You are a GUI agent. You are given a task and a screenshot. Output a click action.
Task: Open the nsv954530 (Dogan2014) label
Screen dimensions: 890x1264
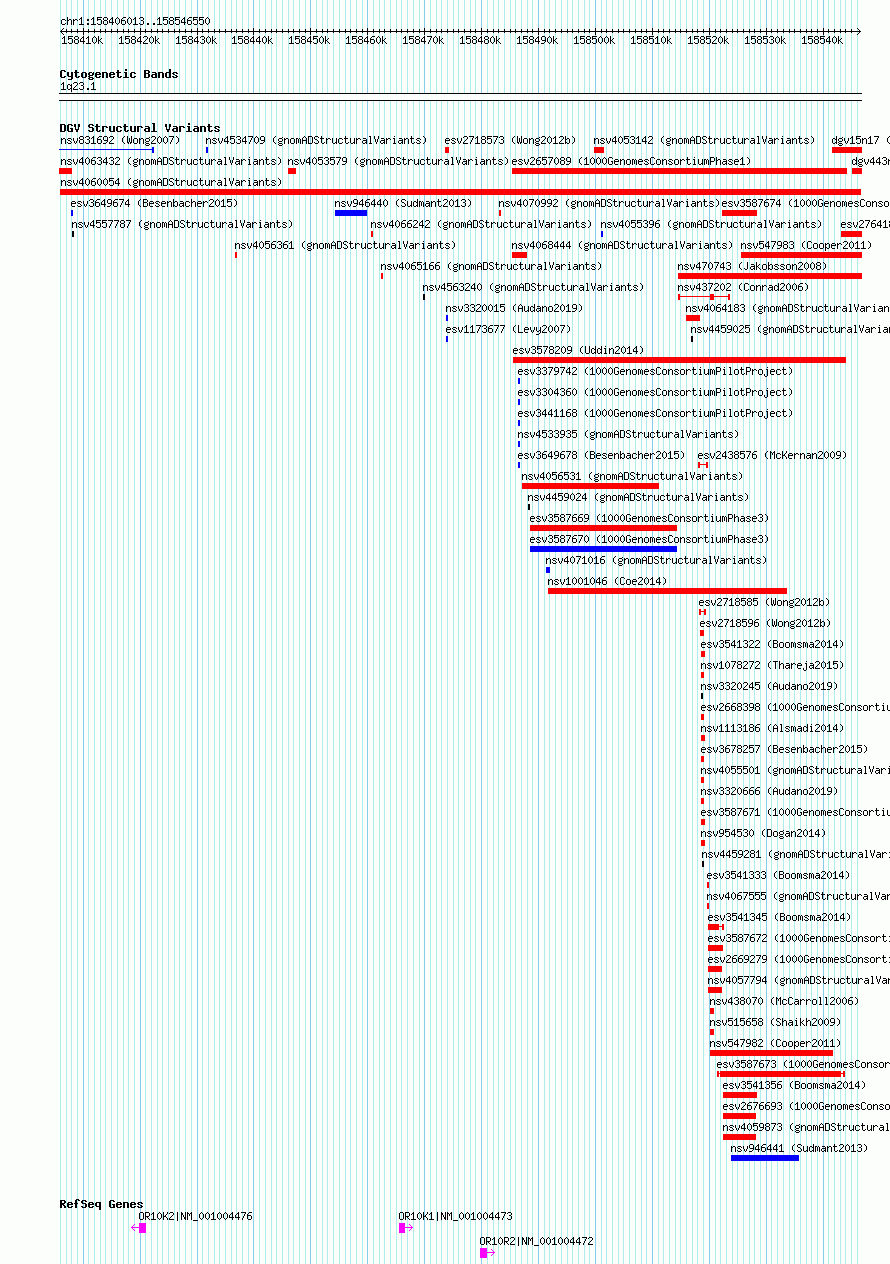763,833
